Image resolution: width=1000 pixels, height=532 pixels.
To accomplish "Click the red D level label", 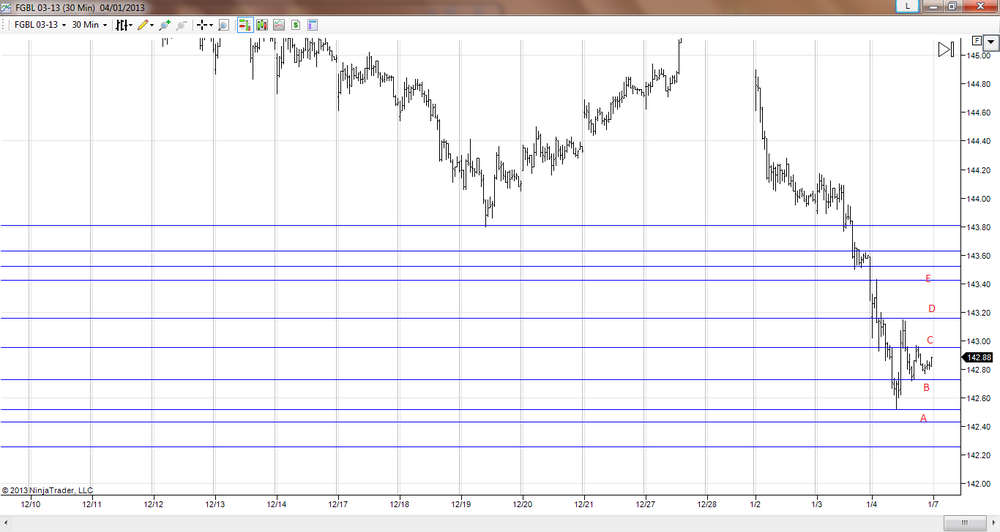I will coord(931,309).
